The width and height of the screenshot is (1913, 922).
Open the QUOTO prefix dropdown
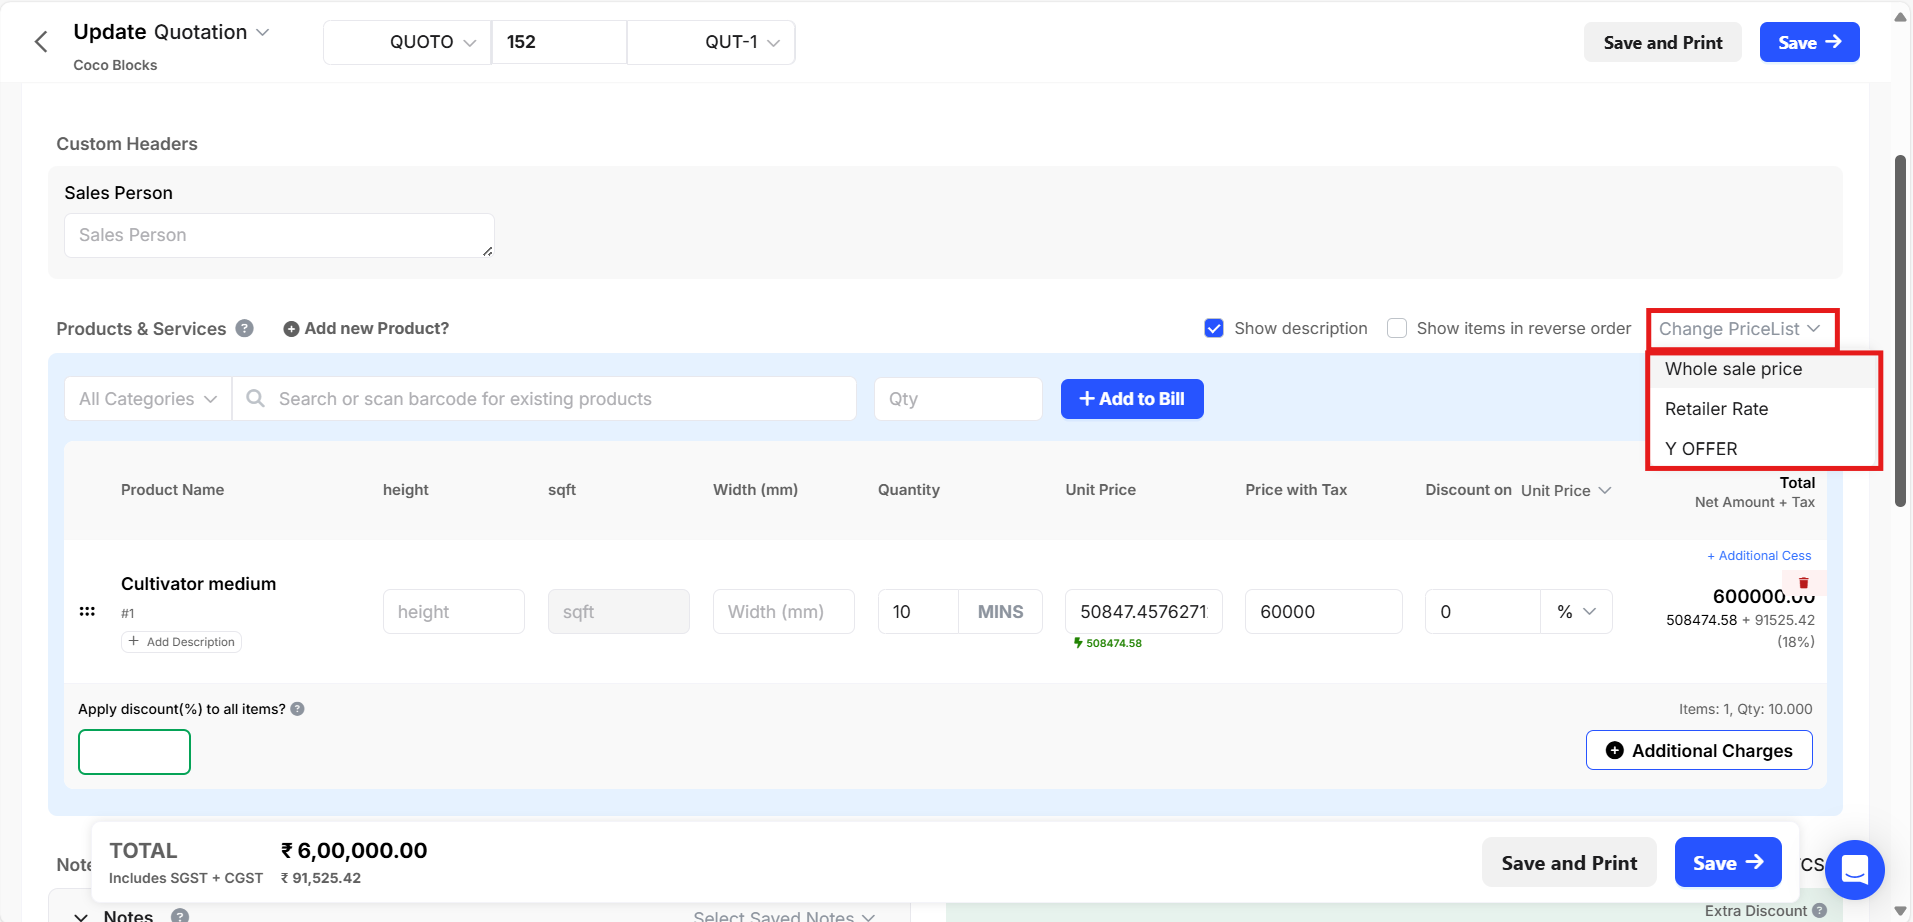407,42
